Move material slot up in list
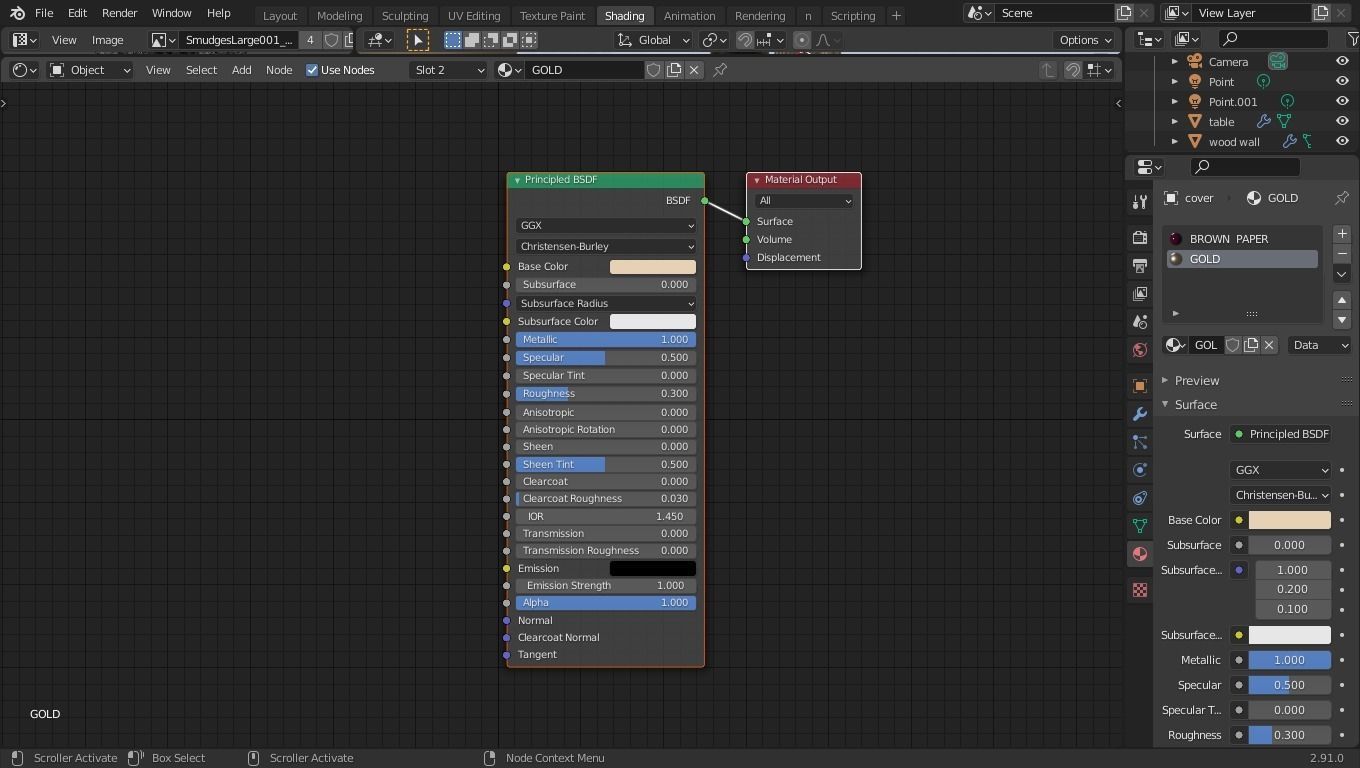The height and width of the screenshot is (768, 1360). click(1342, 300)
